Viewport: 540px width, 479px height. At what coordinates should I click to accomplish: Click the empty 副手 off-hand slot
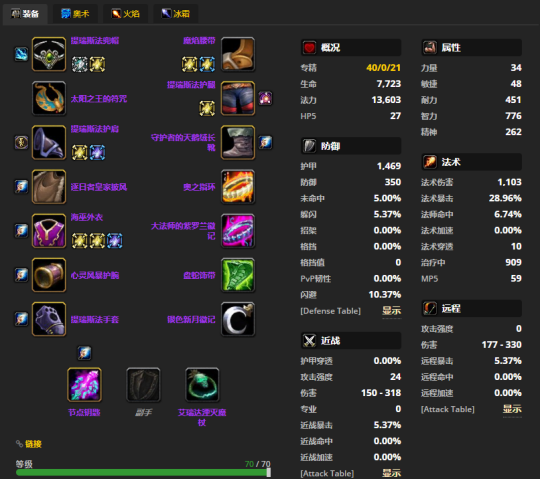tap(143, 385)
